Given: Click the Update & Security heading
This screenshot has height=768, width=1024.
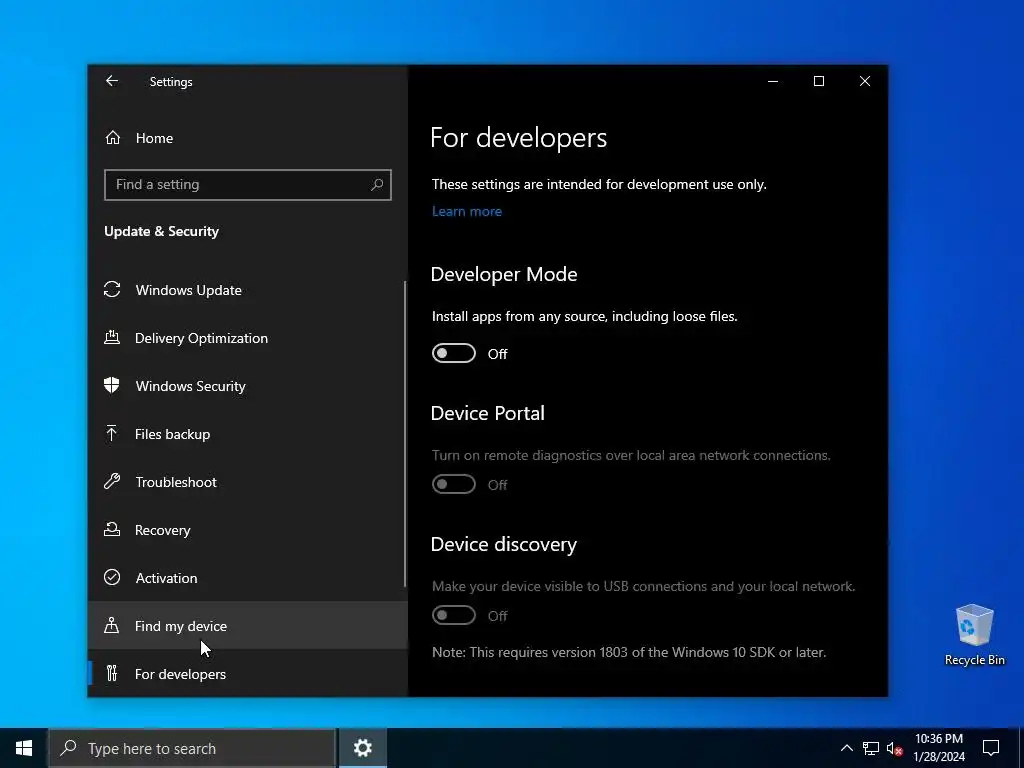Looking at the screenshot, I should [x=161, y=231].
